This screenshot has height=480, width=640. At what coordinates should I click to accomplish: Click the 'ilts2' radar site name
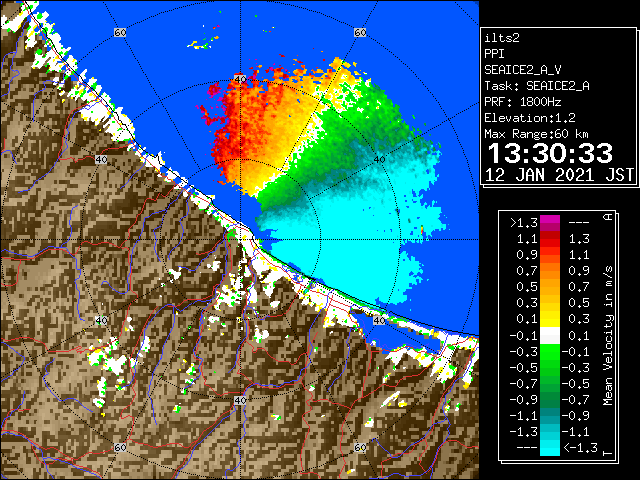pyautogui.click(x=502, y=38)
